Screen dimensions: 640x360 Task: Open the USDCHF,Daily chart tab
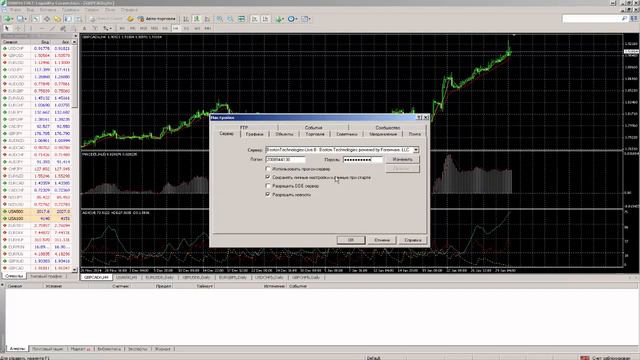(269, 278)
